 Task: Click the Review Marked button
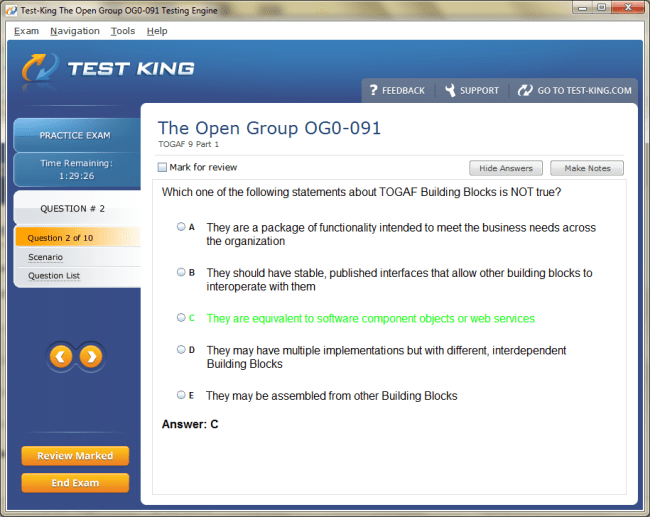[x=75, y=456]
